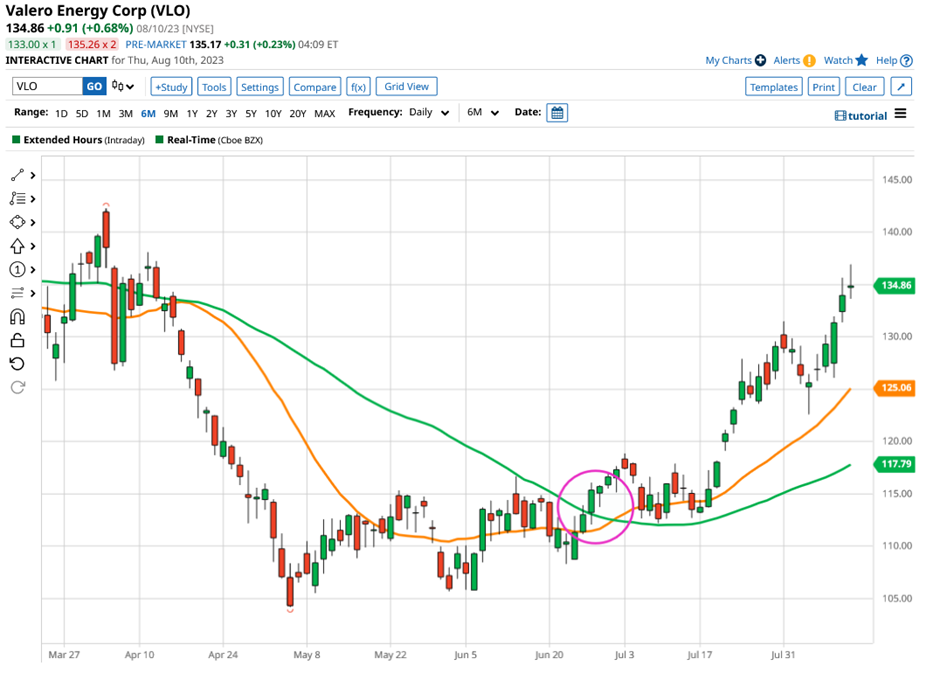
Task: Open the hamburger menu at top right
Action: tap(900, 115)
